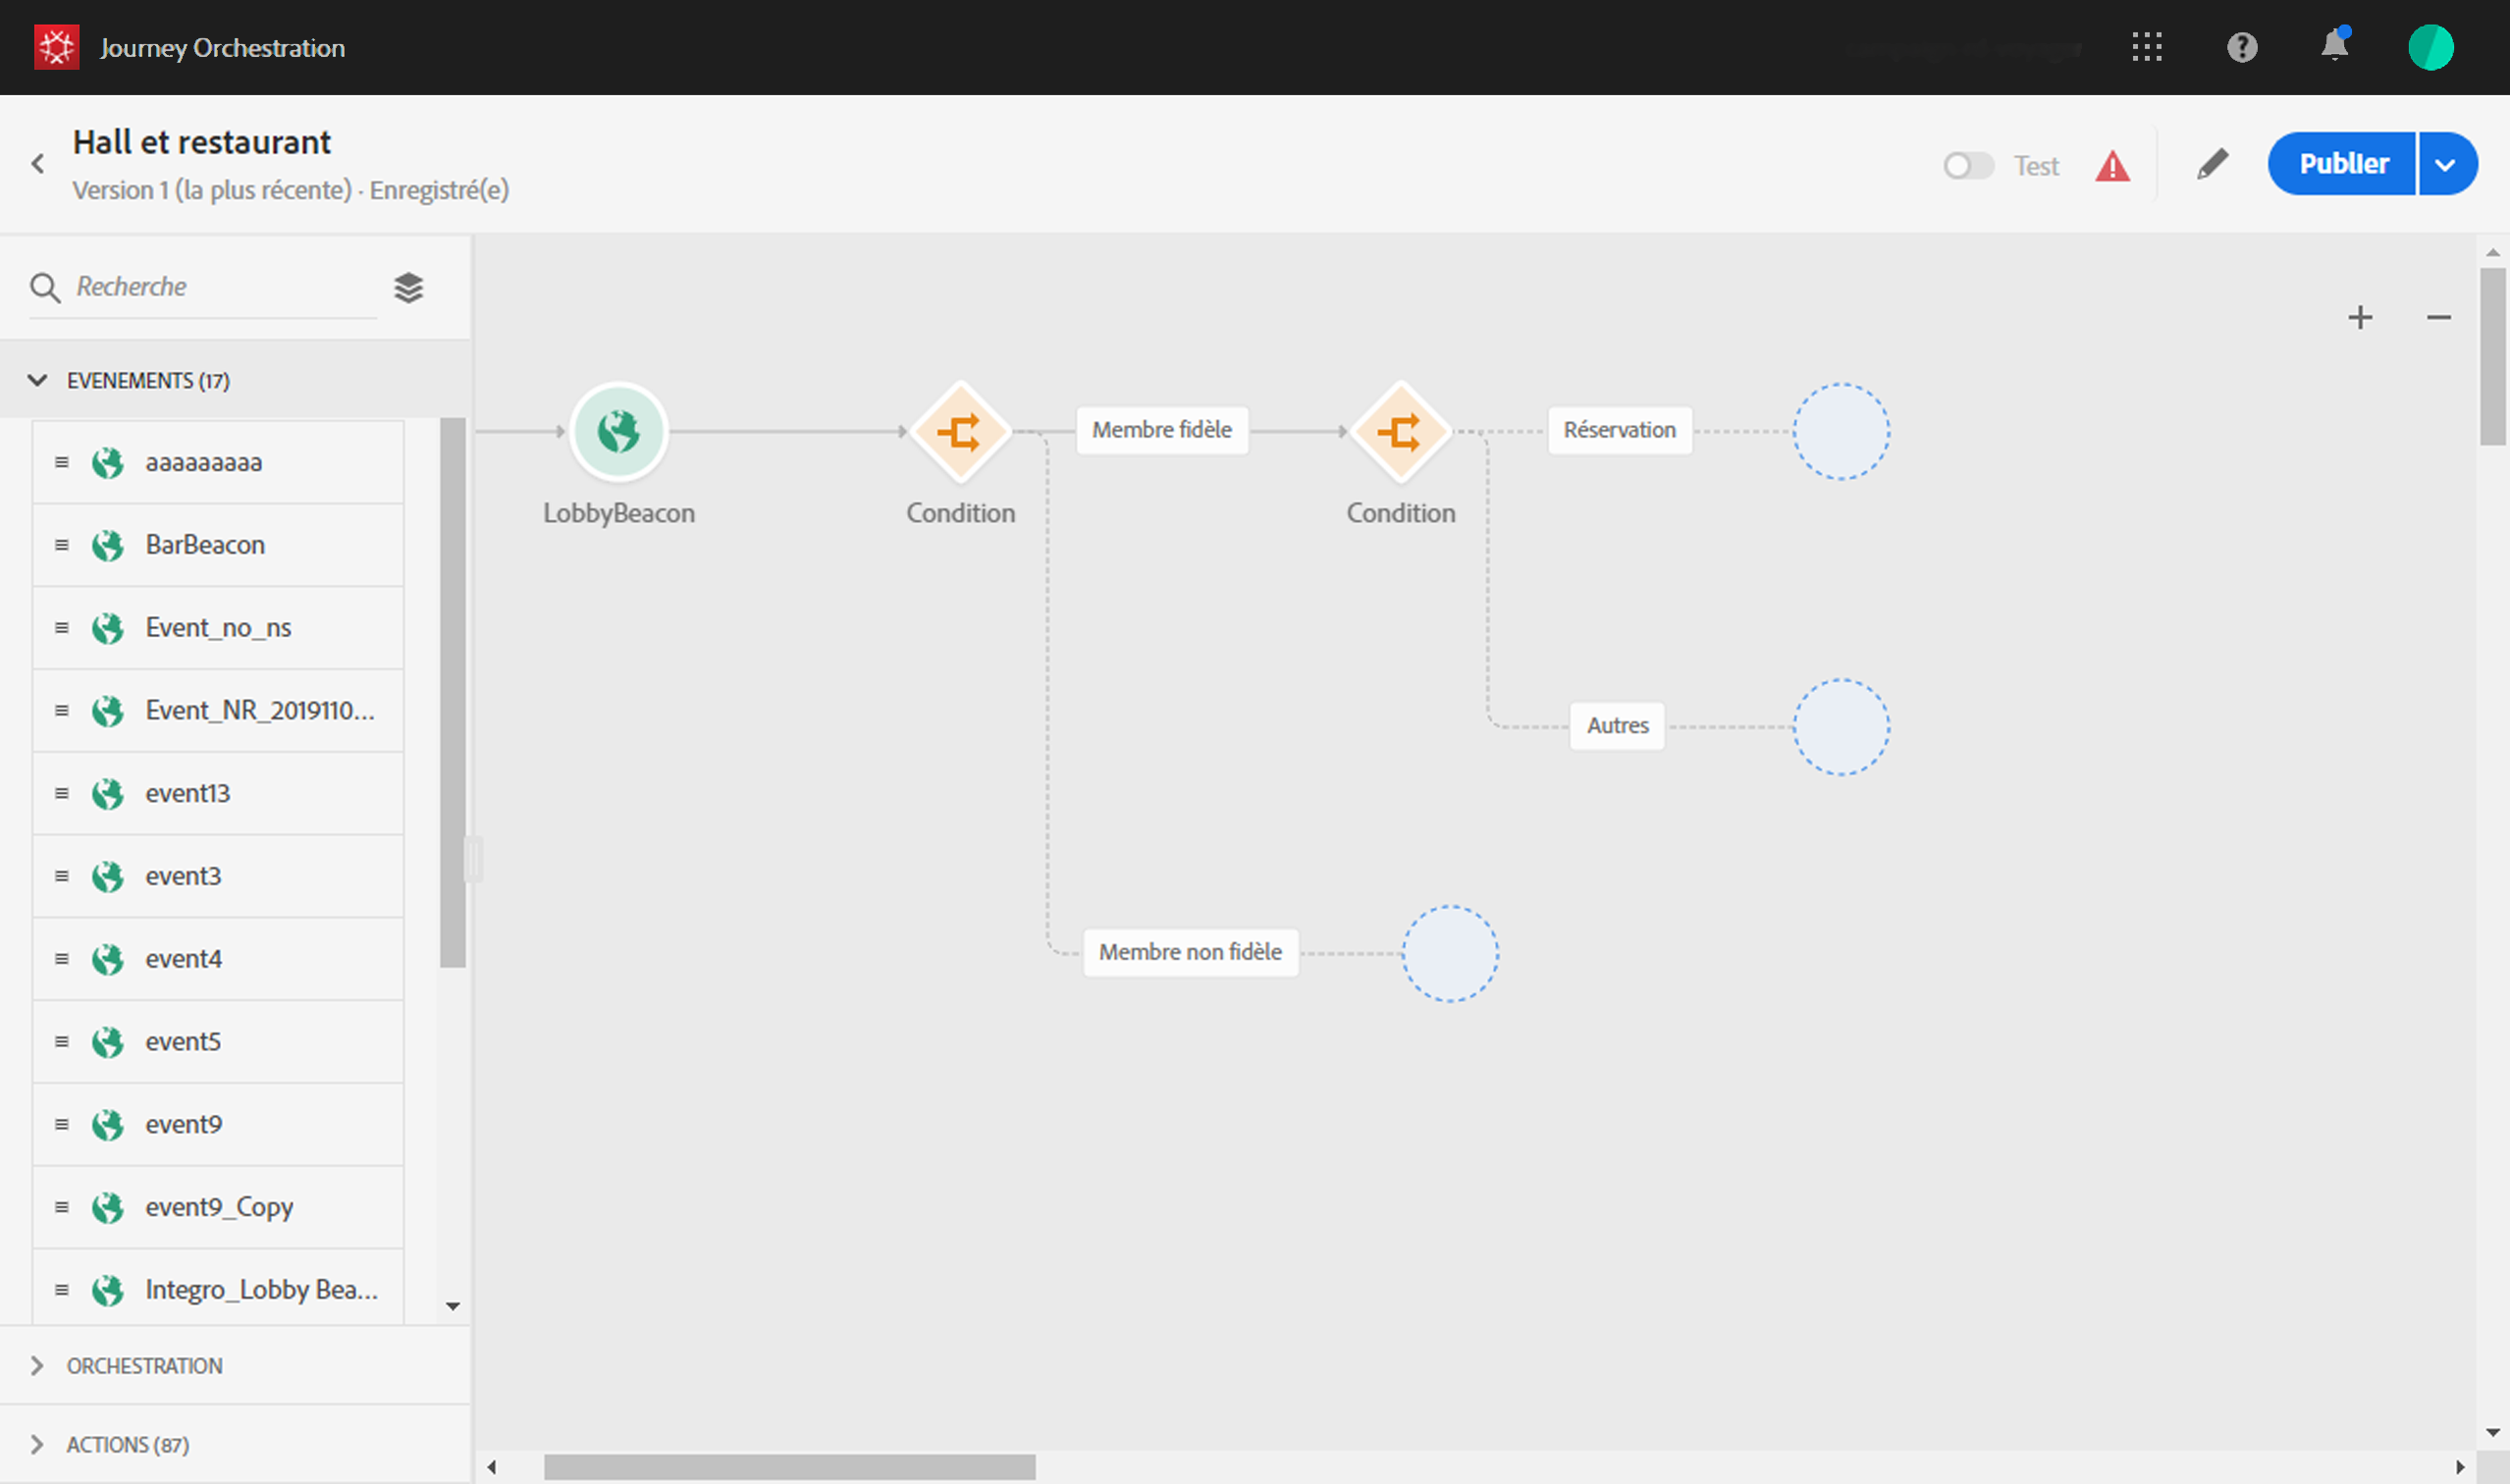Viewport: 2510px width, 1484px height.
Task: Click the red warning triangle icon
Action: [x=2112, y=166]
